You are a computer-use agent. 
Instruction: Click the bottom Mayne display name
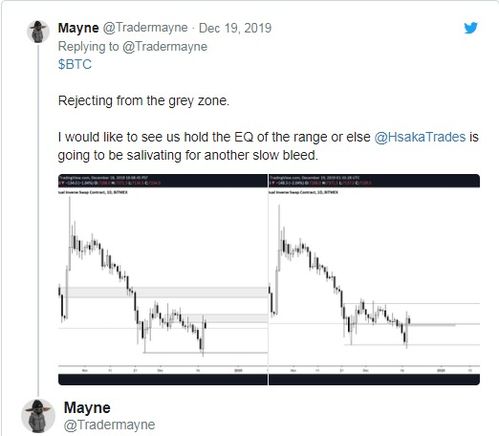coord(87,408)
